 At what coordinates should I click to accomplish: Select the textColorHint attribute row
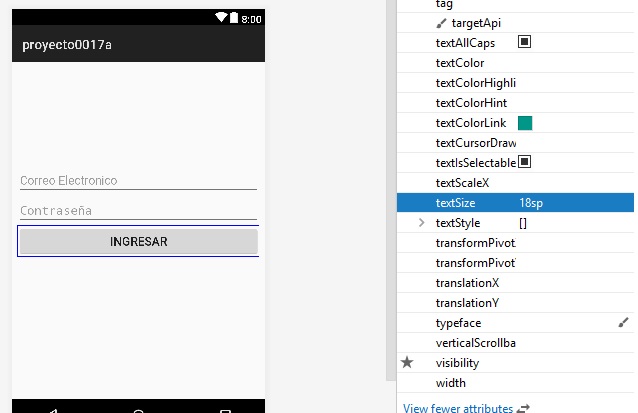point(471,103)
